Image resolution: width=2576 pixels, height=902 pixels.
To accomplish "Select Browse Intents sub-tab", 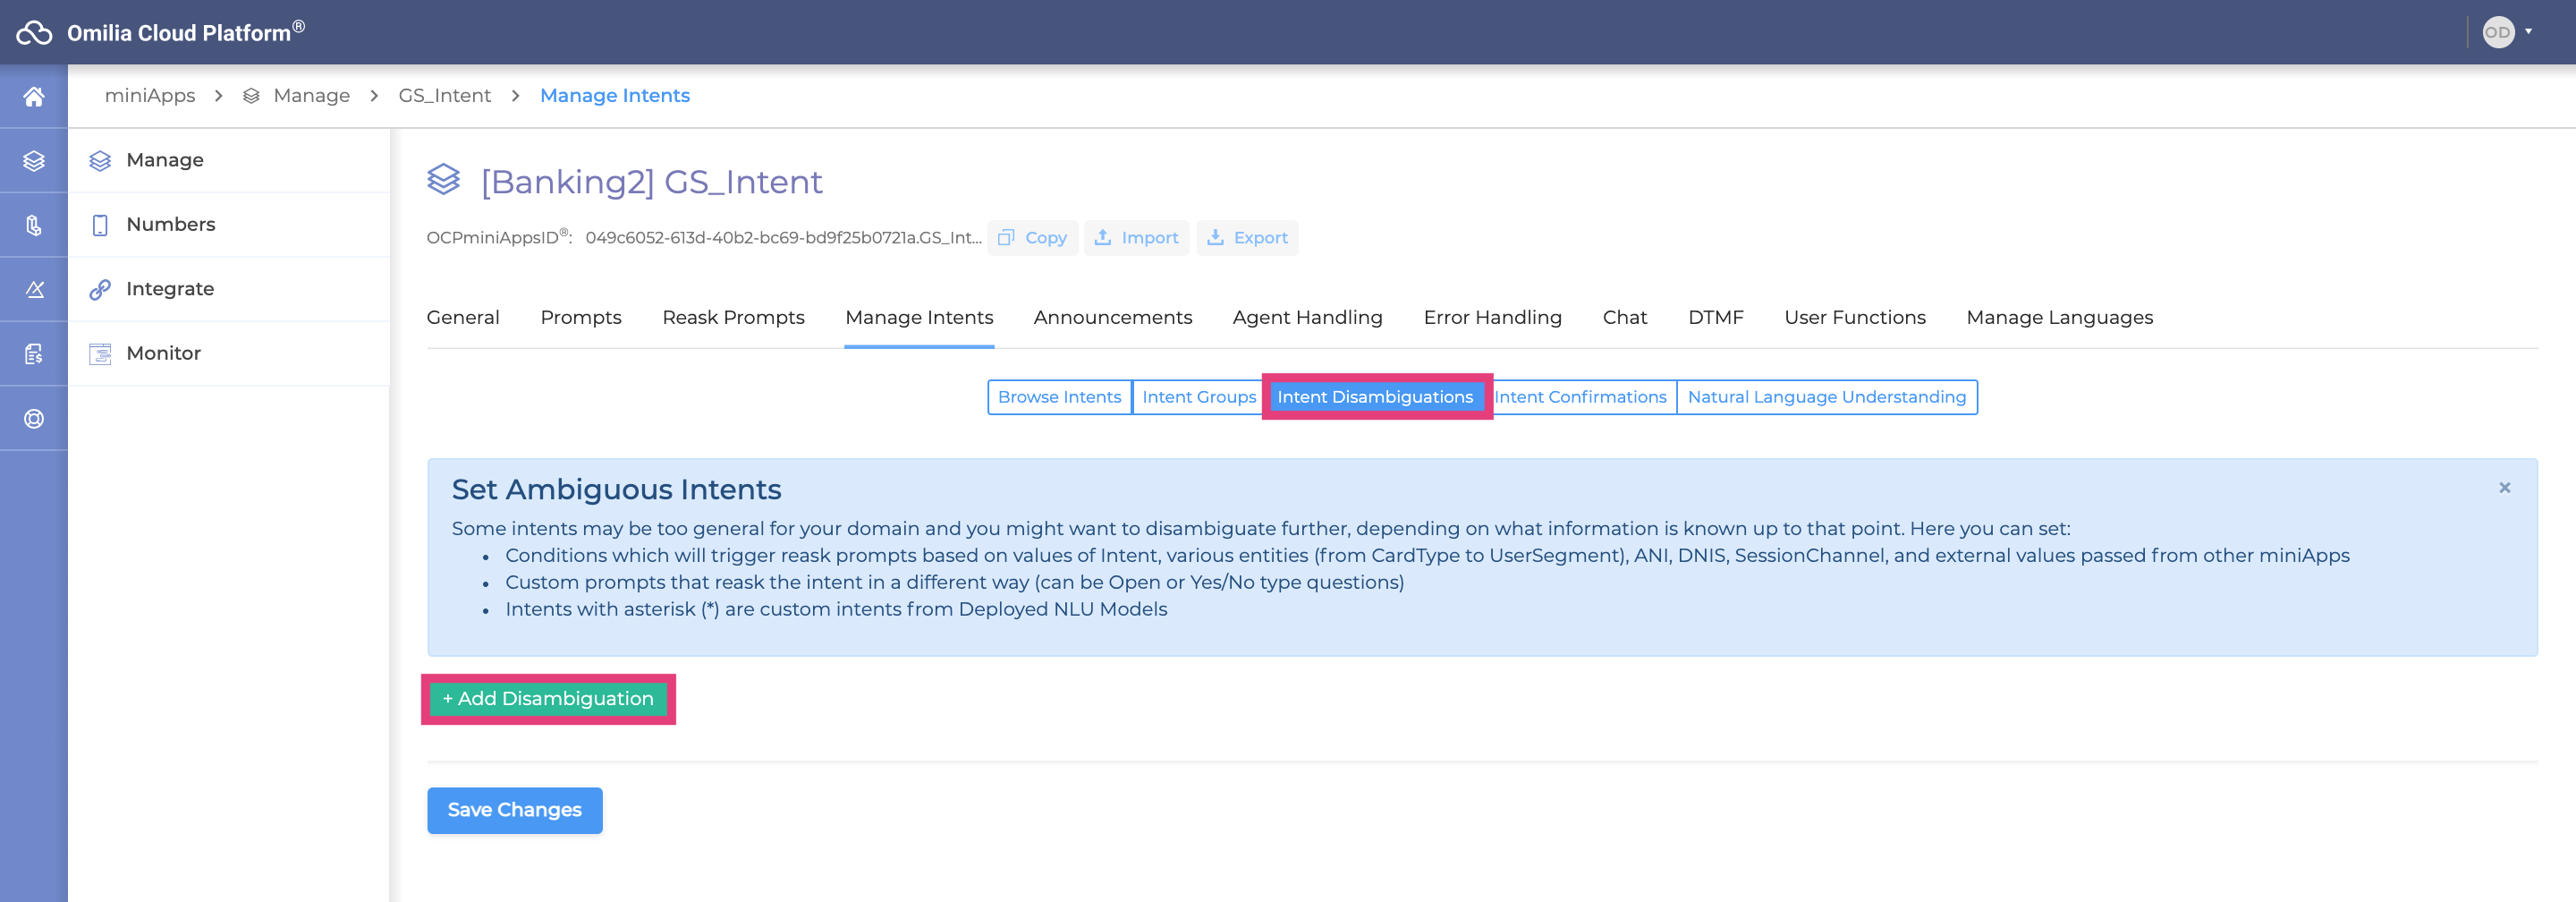I will tap(1060, 397).
